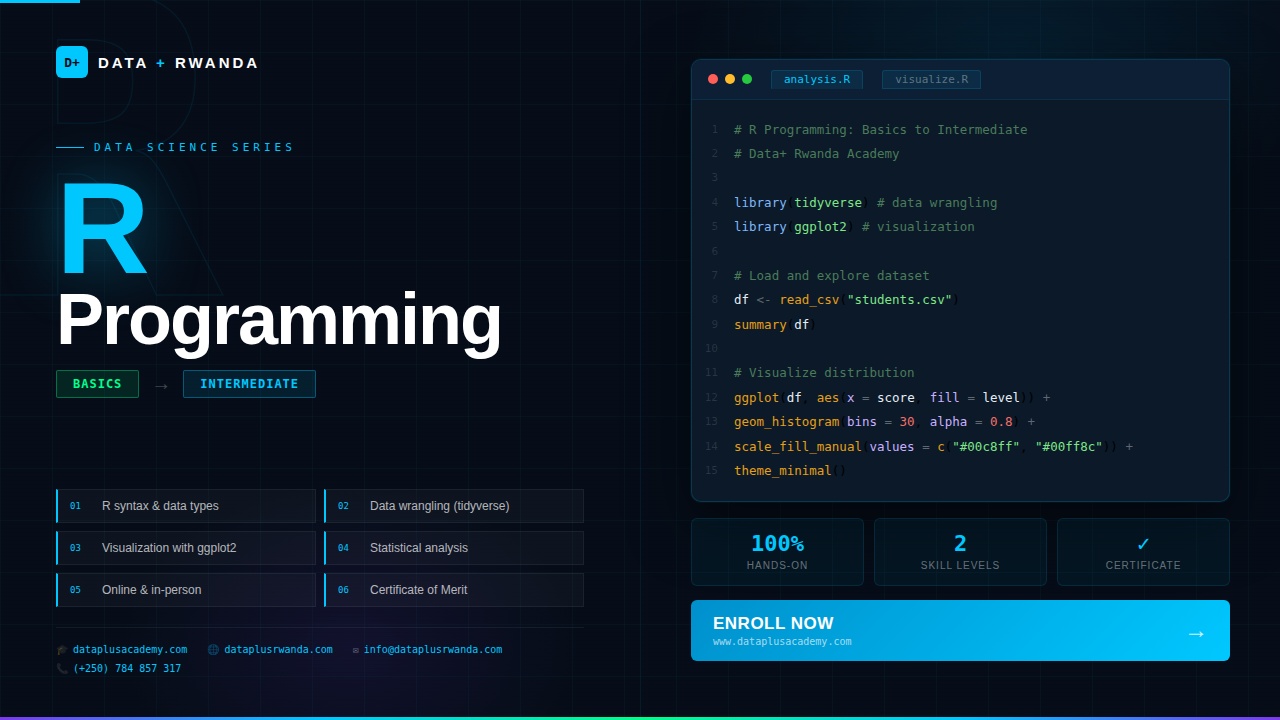Select topic 03 Visualization with ggplot2
Image resolution: width=1280 pixels, height=720 pixels.
click(186, 548)
